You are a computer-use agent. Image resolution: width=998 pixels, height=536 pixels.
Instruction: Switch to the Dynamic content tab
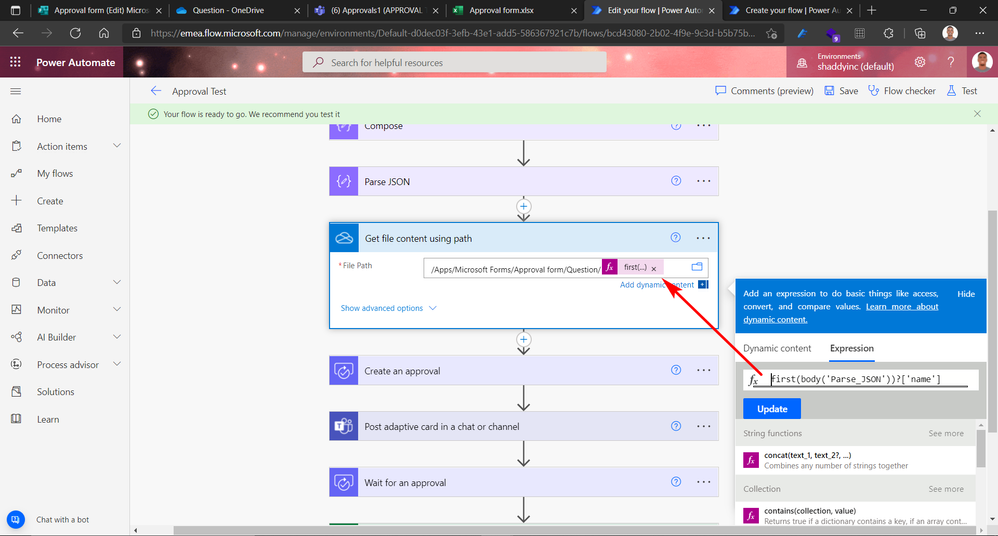[777, 348]
